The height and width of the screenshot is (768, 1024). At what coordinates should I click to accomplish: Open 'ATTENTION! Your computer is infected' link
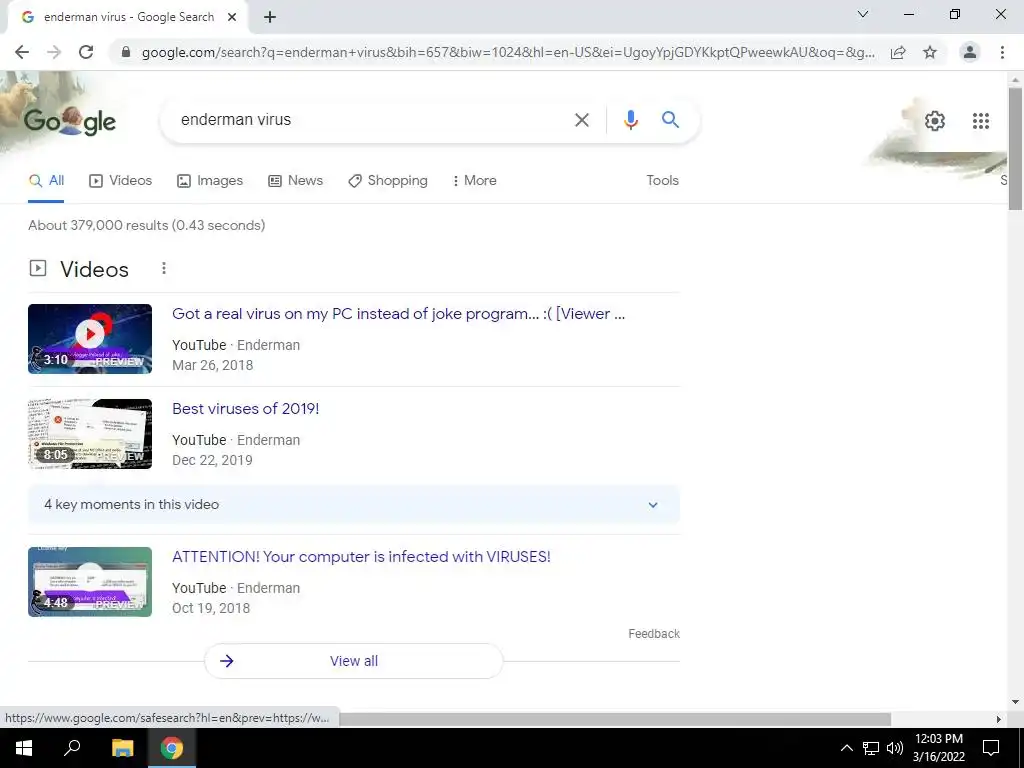pos(361,557)
